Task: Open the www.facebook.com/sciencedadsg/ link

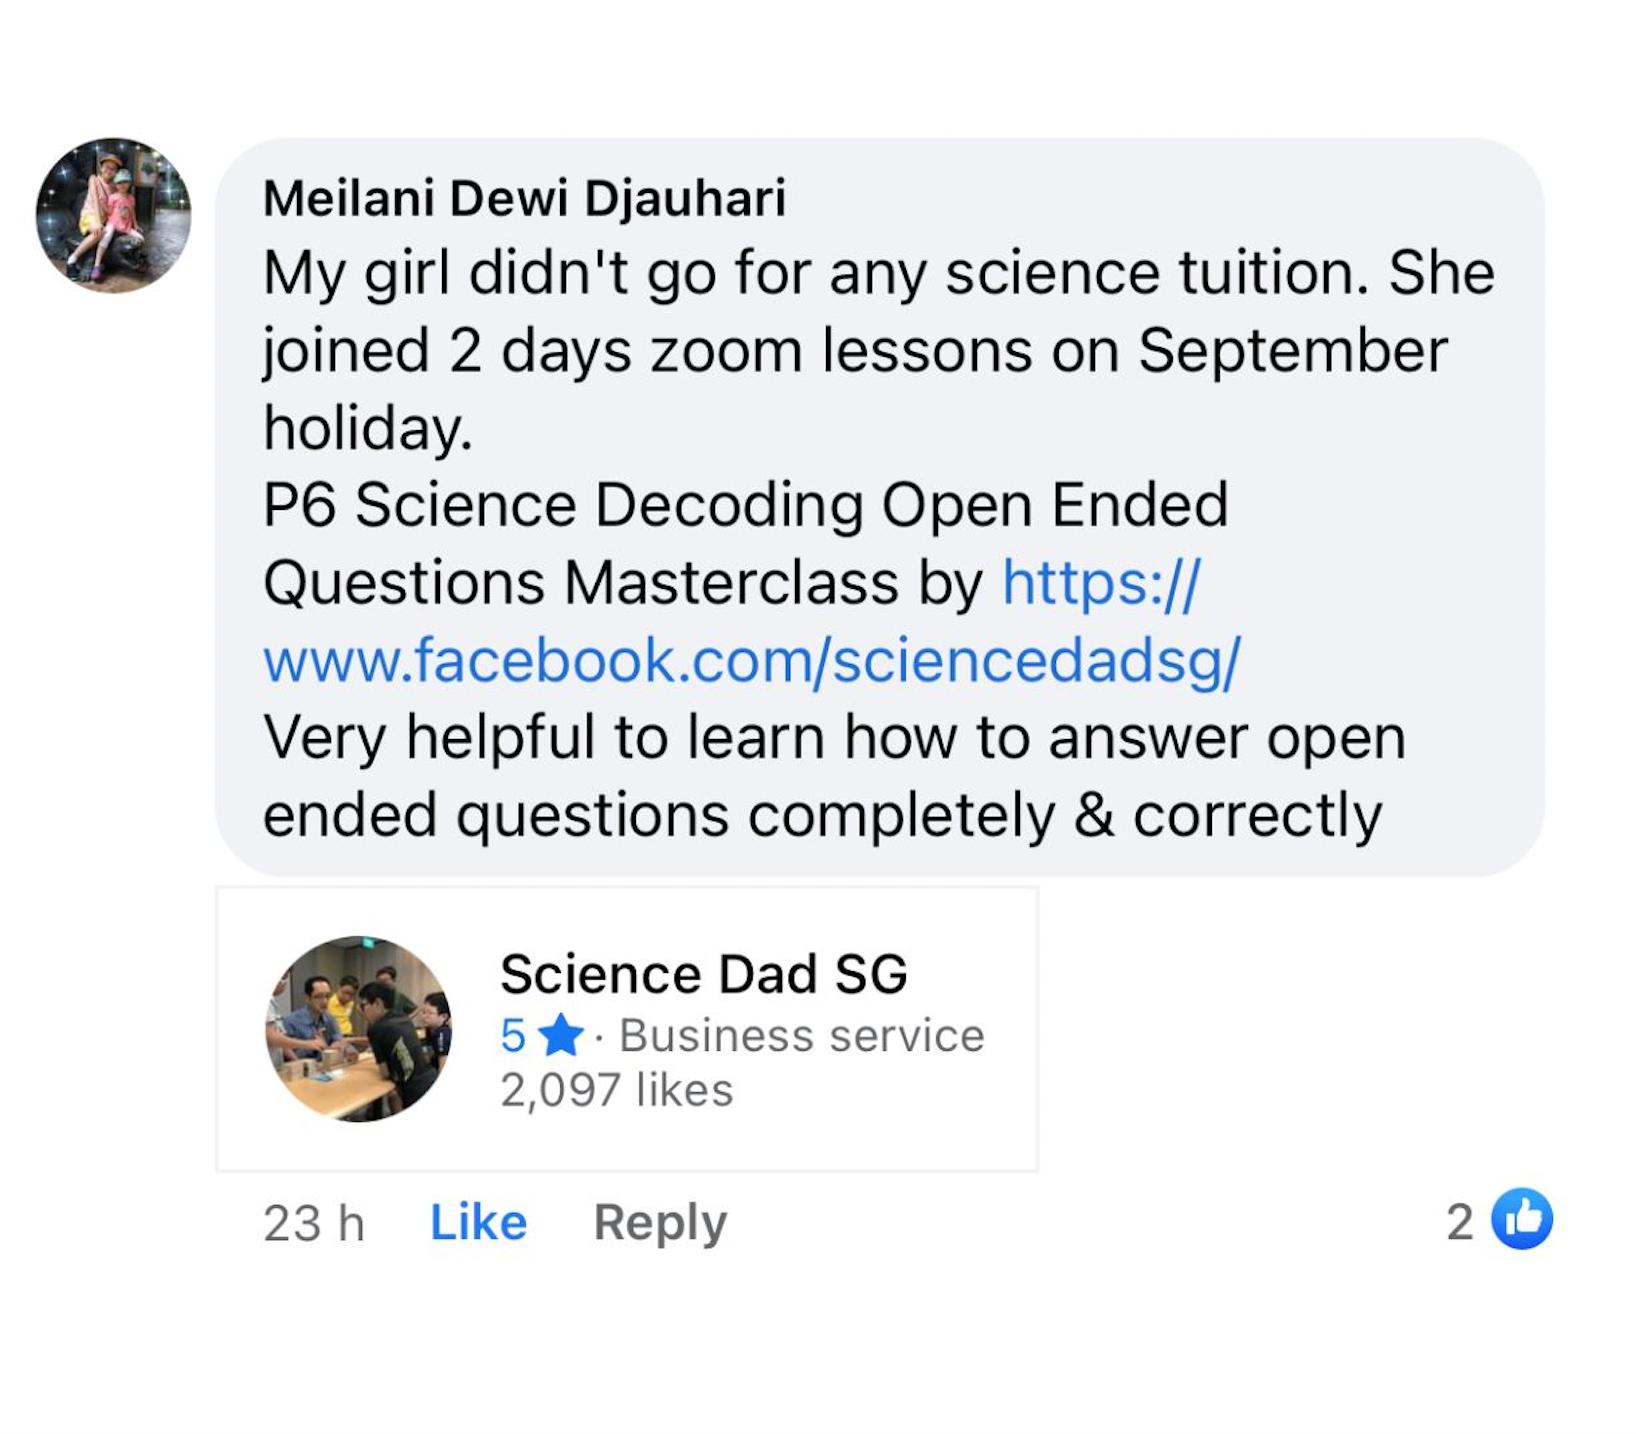Action: pos(751,660)
